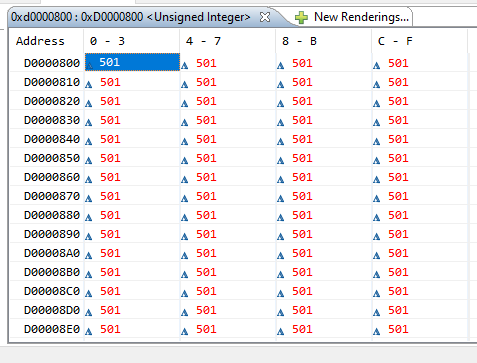Viewport: 477px width, 363px height.
Task: Select 501 value at D00008D0 column 4-7
Action: [206, 310]
